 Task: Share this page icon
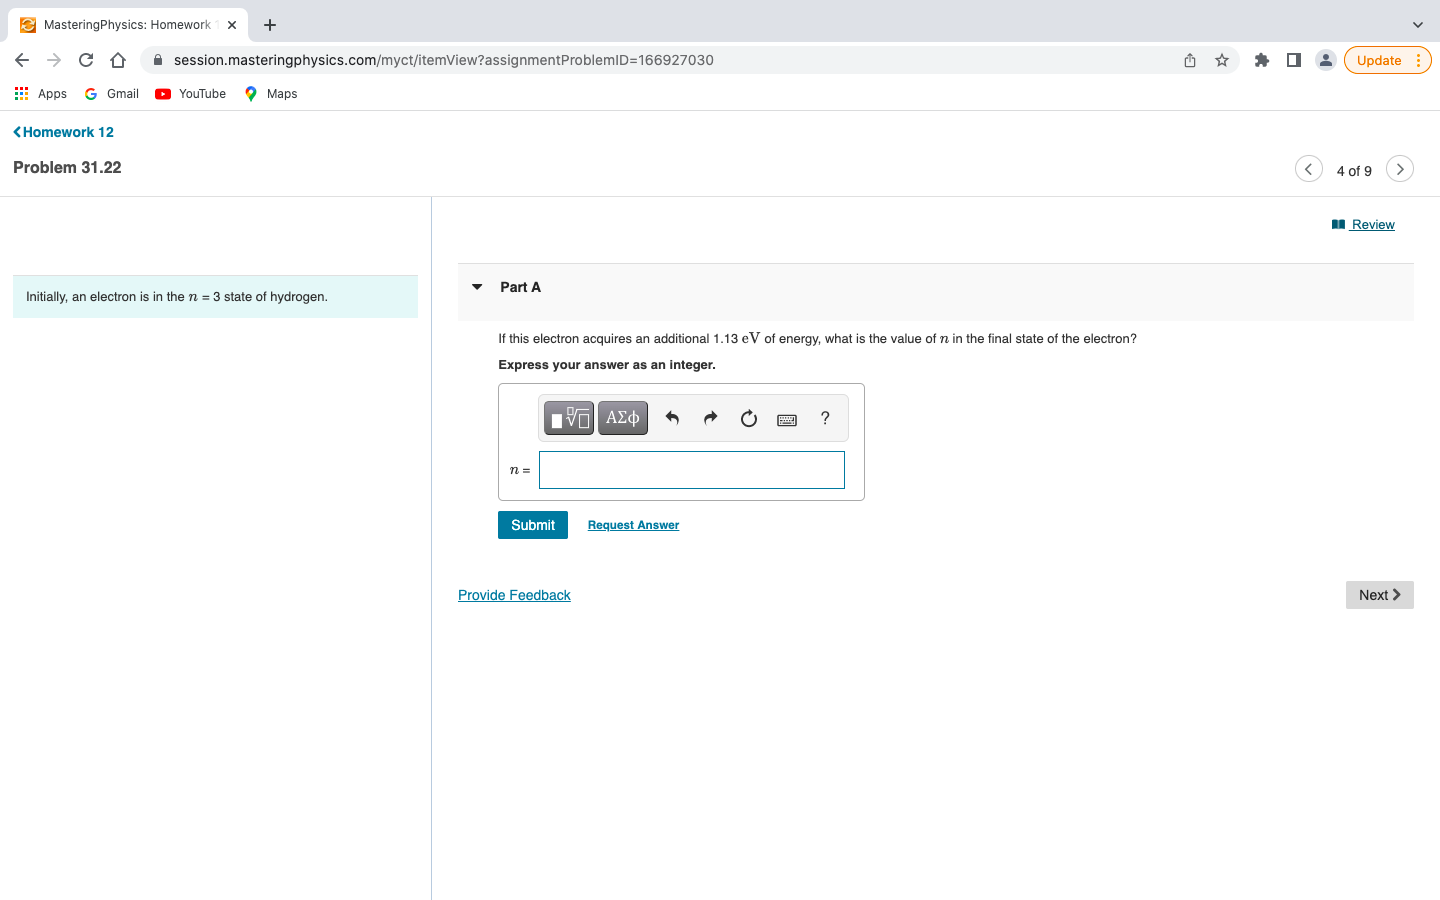coord(1190,60)
